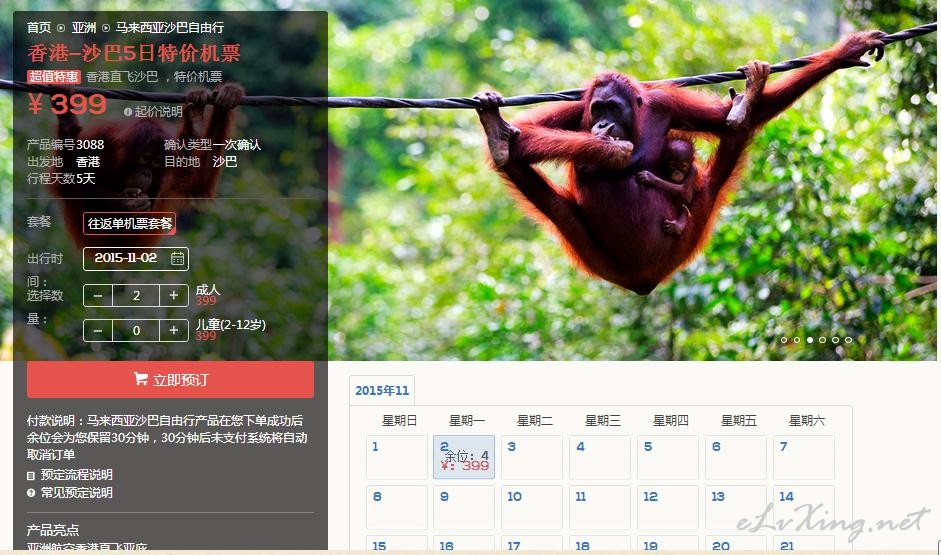Screen dimensions: 941x555
Task: Increase child (2-12岁) count with plus
Action: click(173, 330)
